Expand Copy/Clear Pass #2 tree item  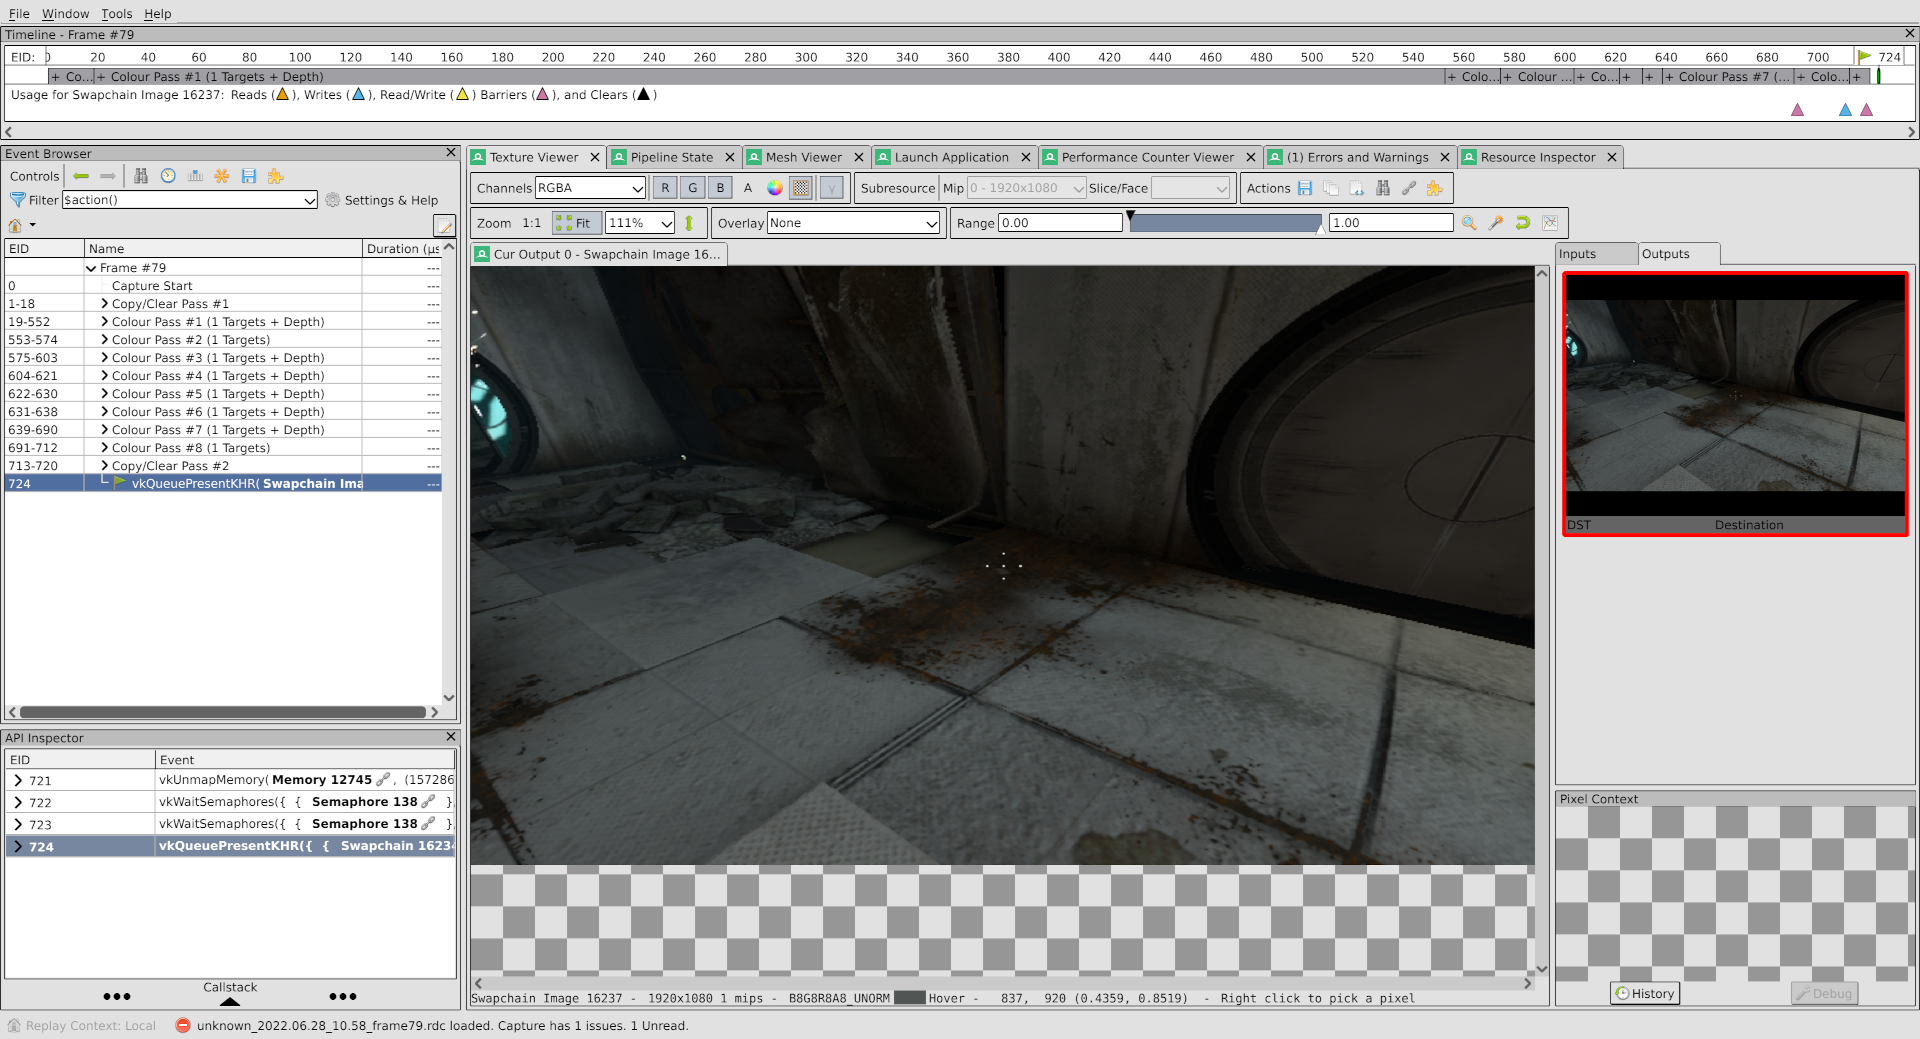pos(104,466)
